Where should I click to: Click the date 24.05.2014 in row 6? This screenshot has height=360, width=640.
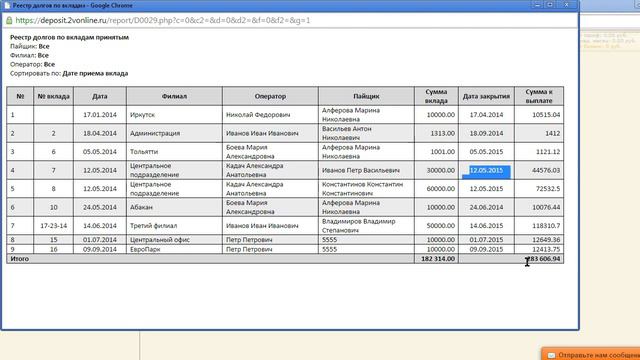click(100, 207)
